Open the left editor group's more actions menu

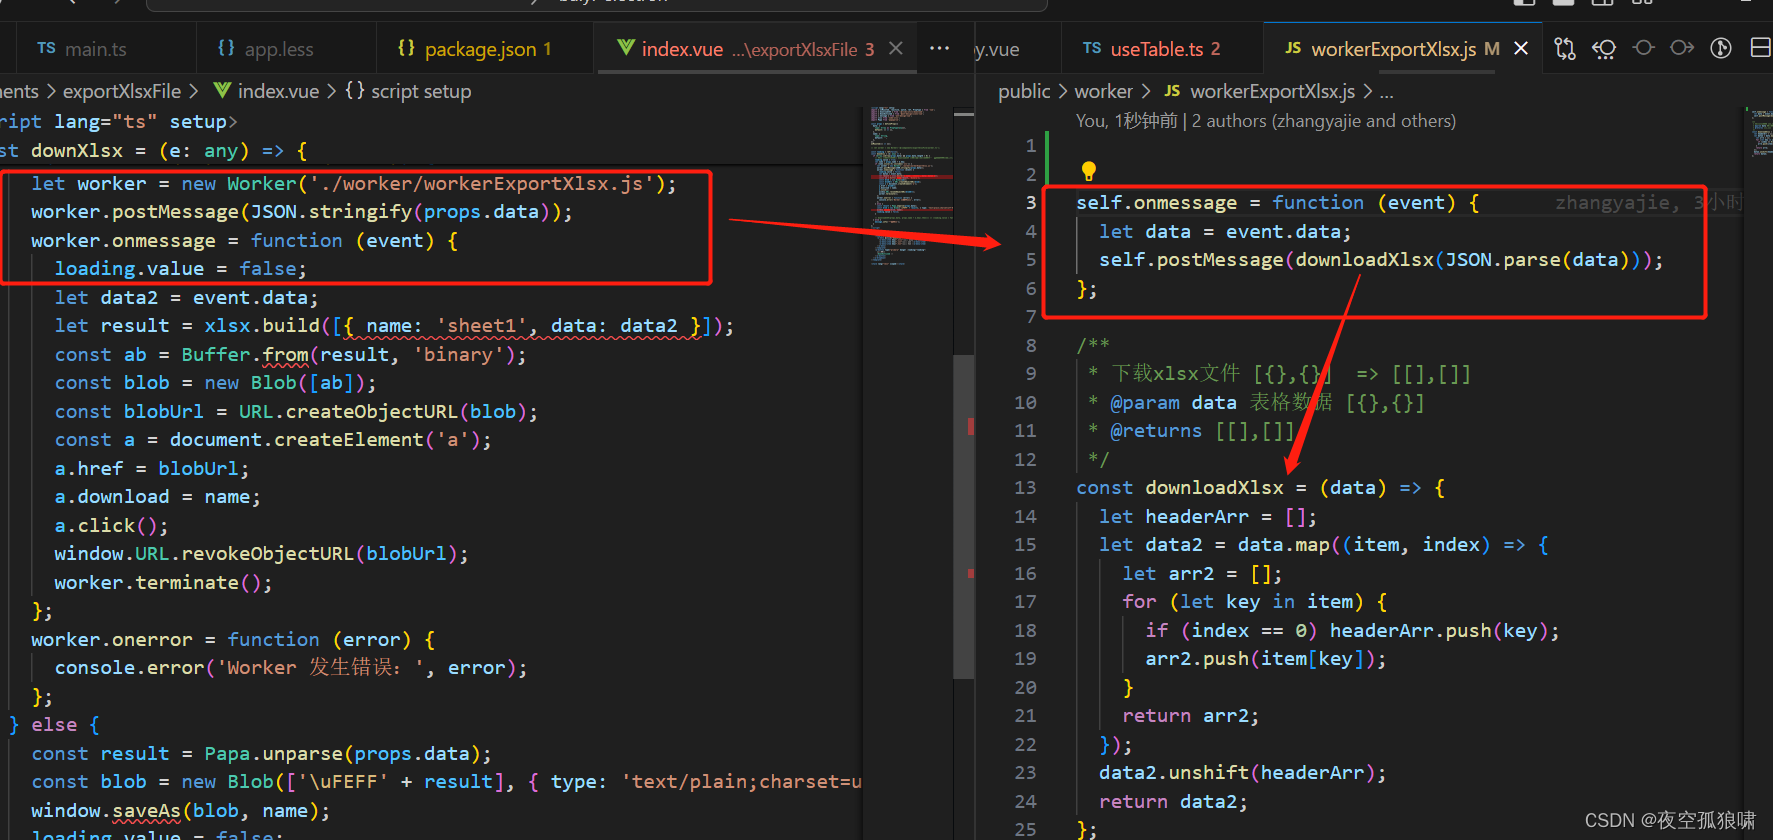click(939, 48)
